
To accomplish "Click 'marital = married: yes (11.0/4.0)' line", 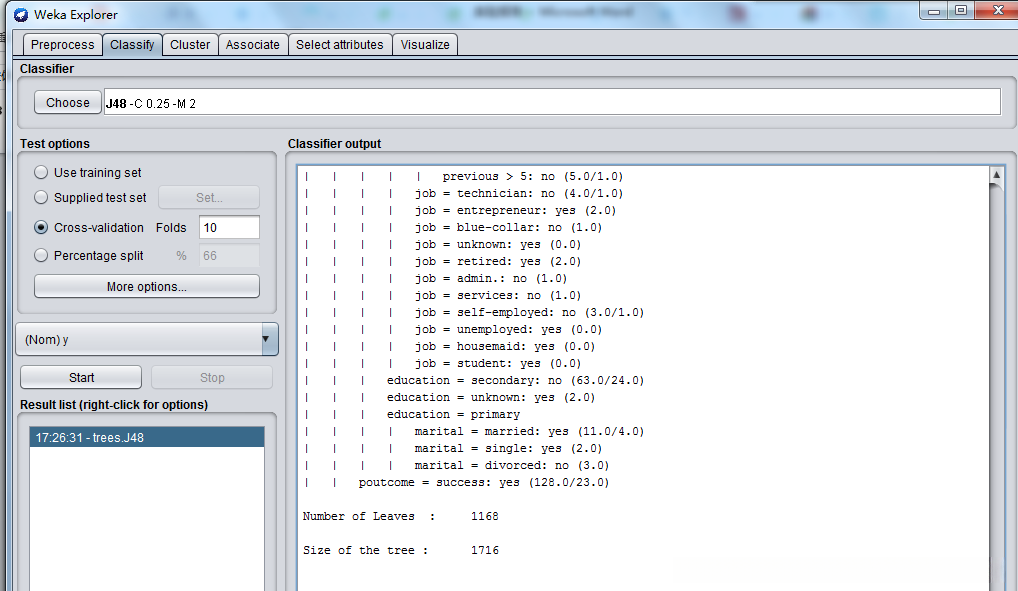I will coord(529,431).
